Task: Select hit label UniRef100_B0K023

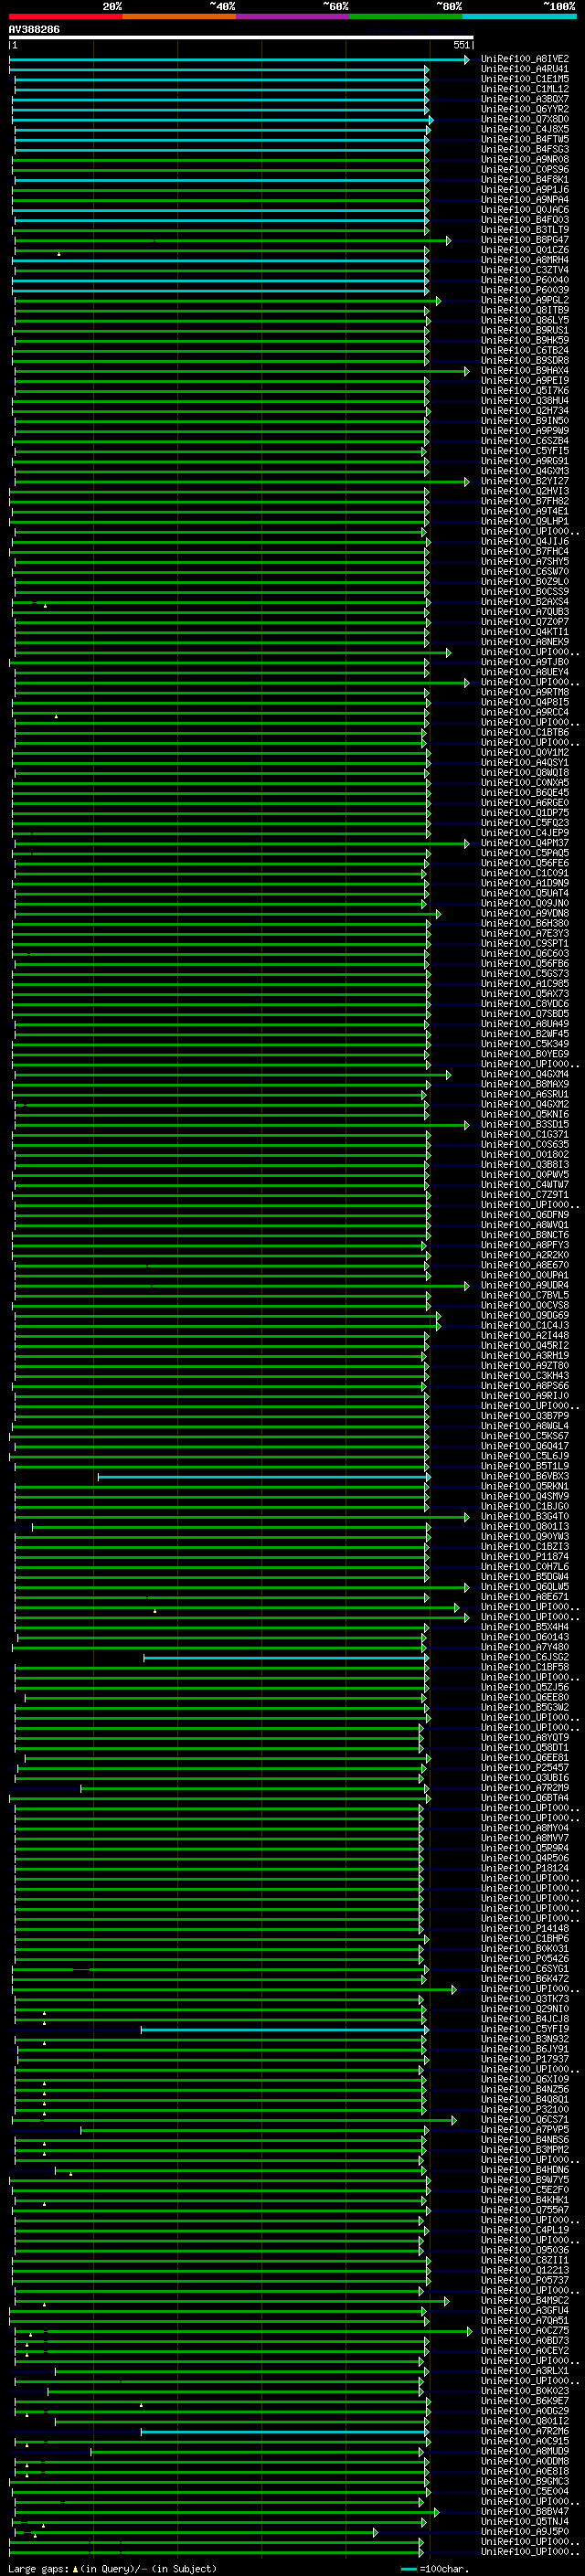Action: click(525, 2390)
